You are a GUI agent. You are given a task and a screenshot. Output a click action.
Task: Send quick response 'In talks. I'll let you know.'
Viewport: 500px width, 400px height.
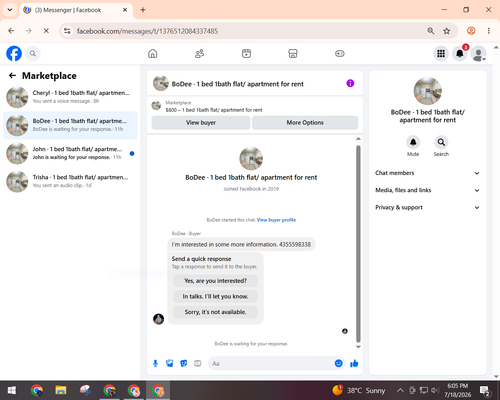click(x=215, y=296)
